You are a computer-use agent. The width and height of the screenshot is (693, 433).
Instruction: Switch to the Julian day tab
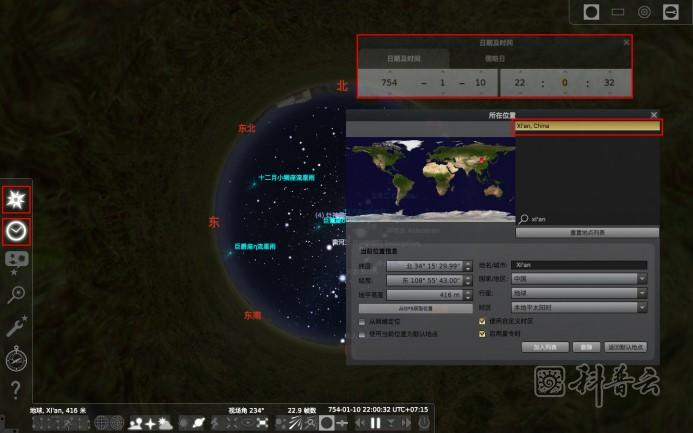(495, 59)
